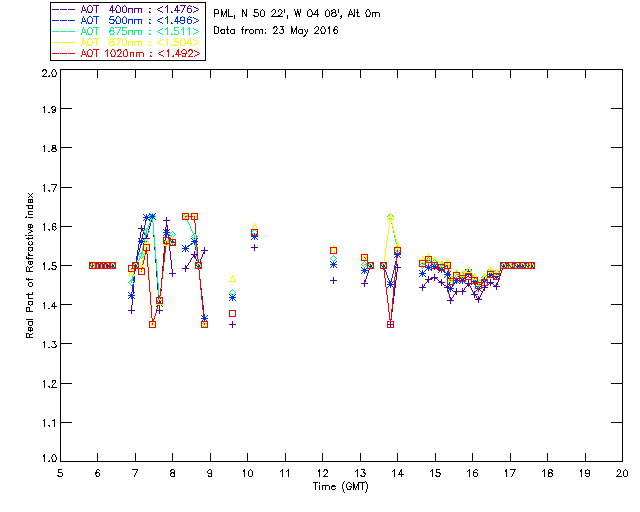Click the x-axis tick label 13
This screenshot has width=640, height=512.
(x=360, y=473)
